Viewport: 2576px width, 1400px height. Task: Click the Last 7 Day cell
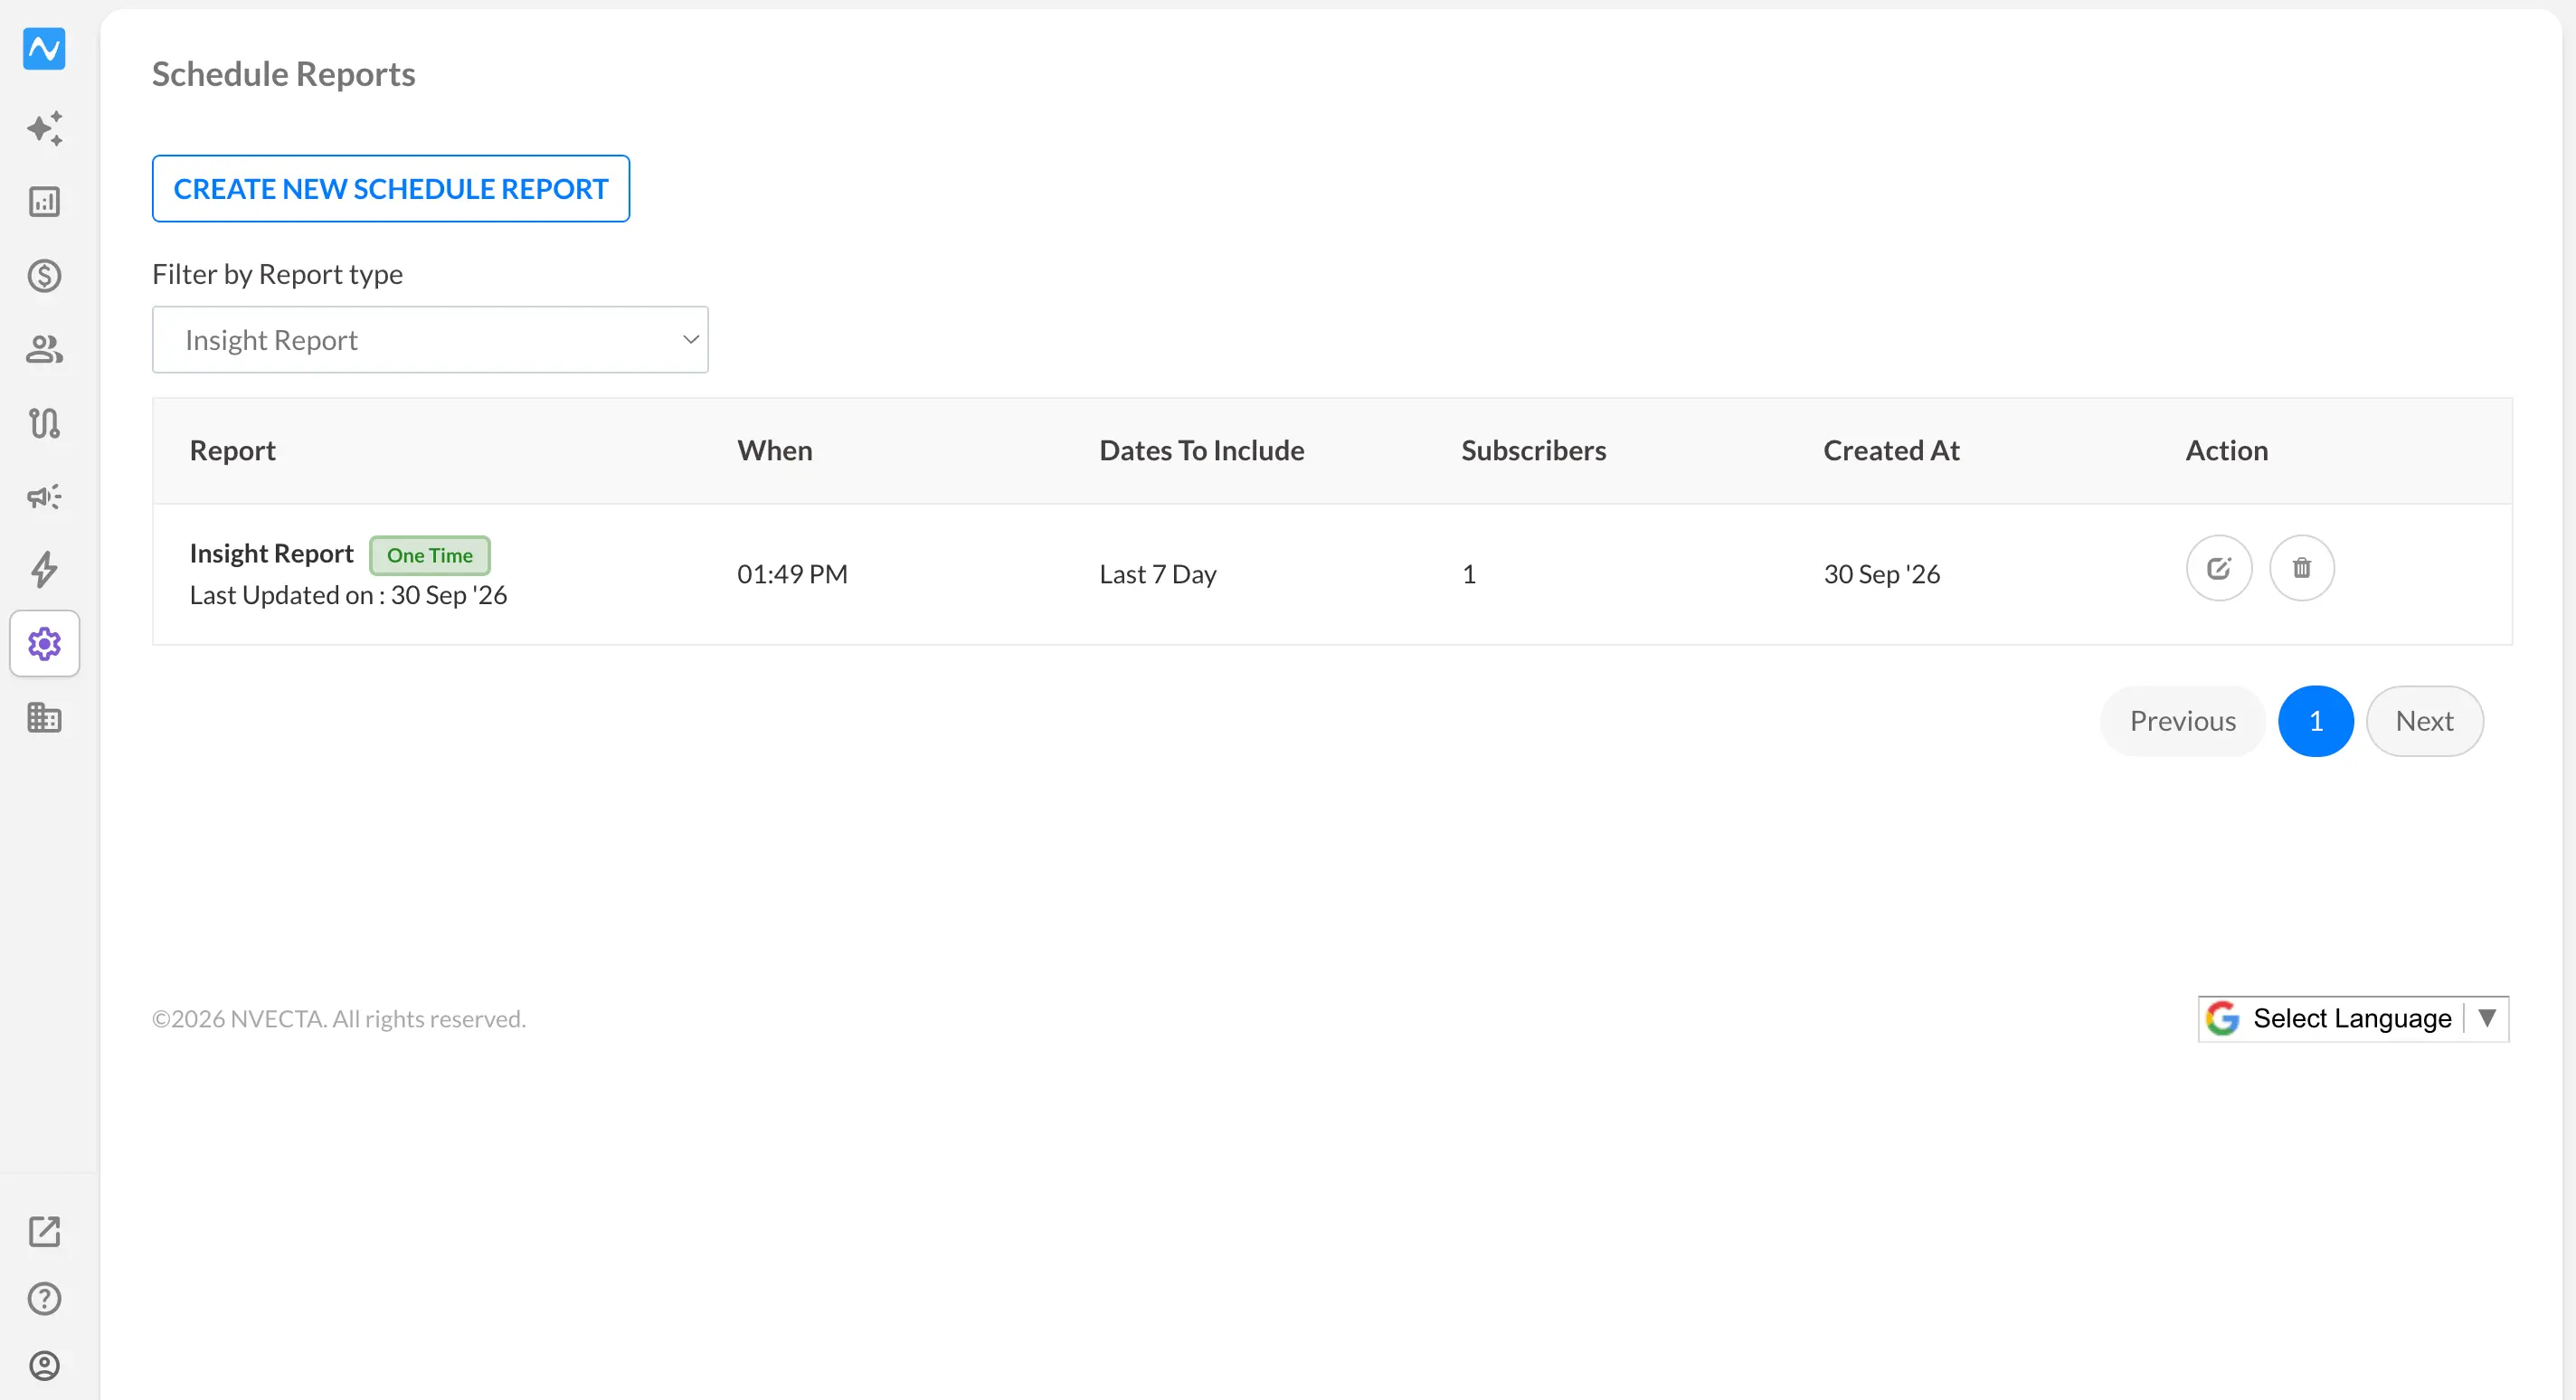[x=1158, y=574]
